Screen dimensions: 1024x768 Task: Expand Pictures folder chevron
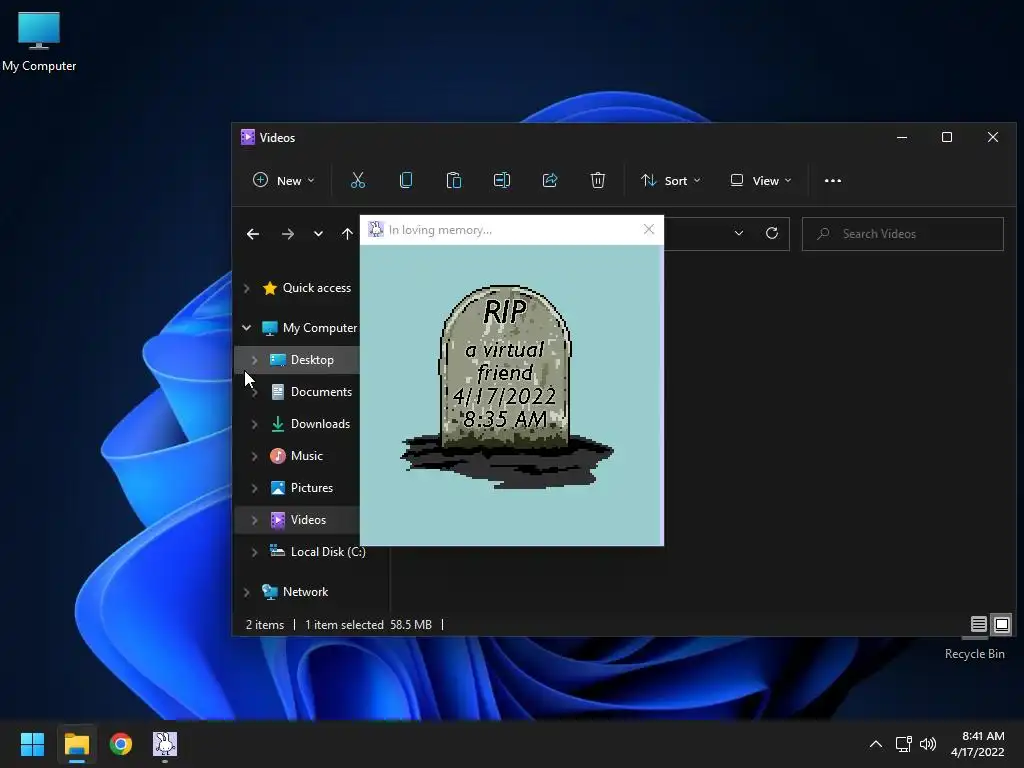click(254, 488)
